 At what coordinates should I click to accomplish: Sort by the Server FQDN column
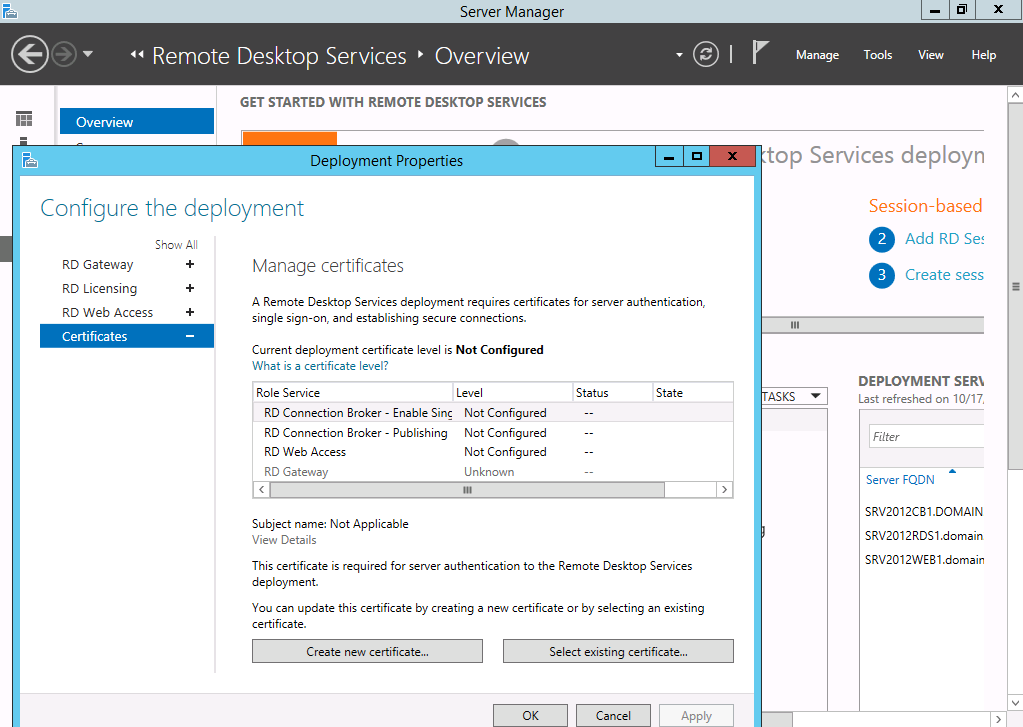tap(900, 480)
